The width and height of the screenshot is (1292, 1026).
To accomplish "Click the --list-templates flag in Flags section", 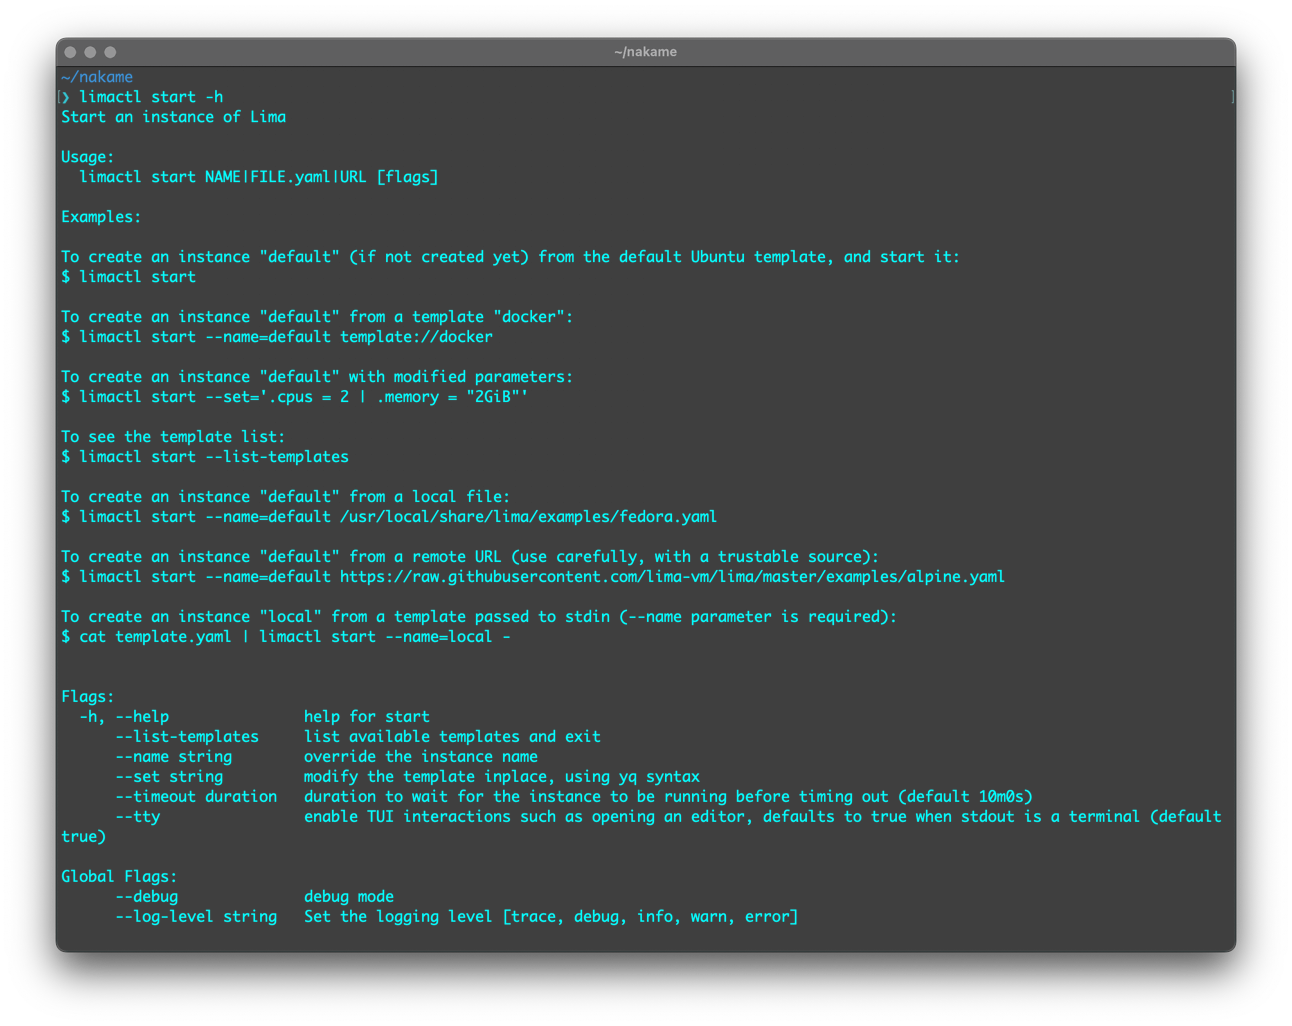I will pos(187,737).
